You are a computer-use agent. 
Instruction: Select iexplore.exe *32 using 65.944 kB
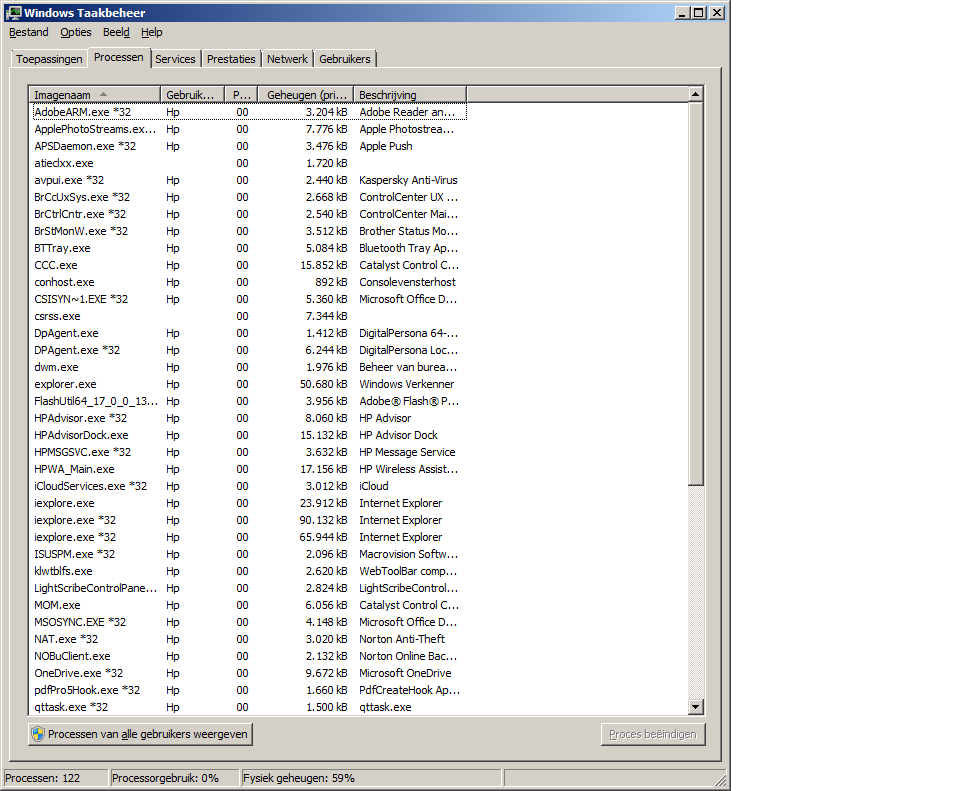pos(249,537)
